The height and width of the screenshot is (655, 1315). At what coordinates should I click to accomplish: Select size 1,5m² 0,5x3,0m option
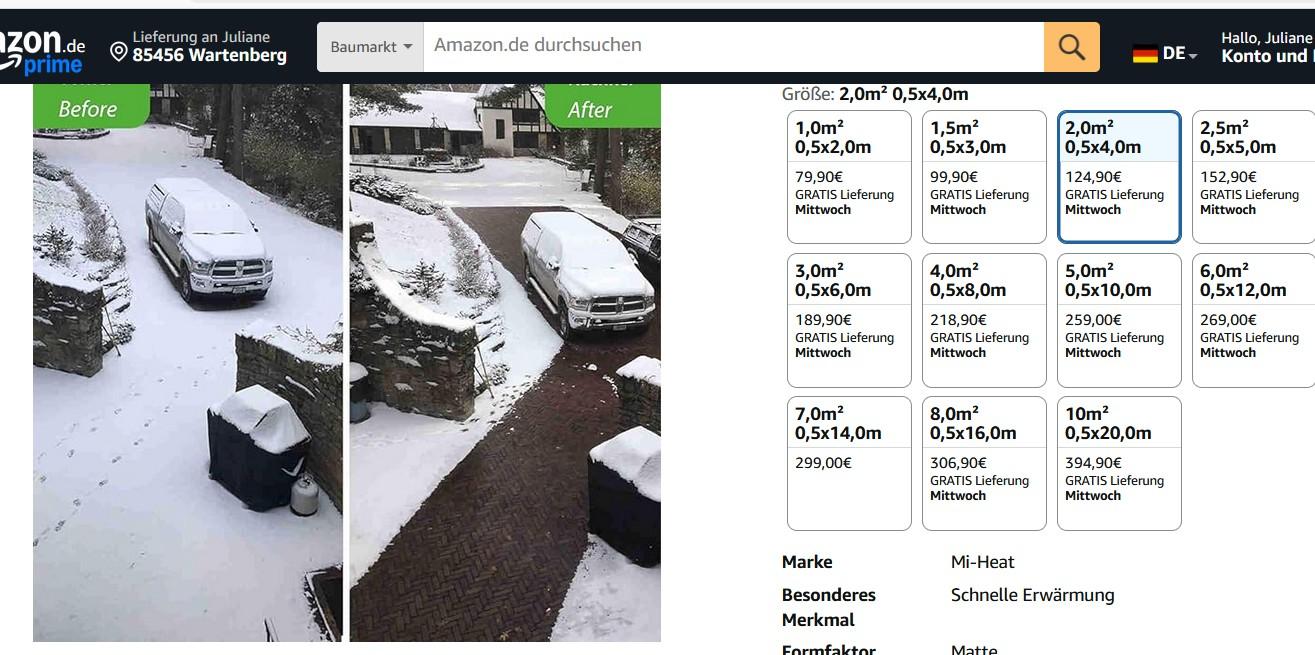pos(984,177)
